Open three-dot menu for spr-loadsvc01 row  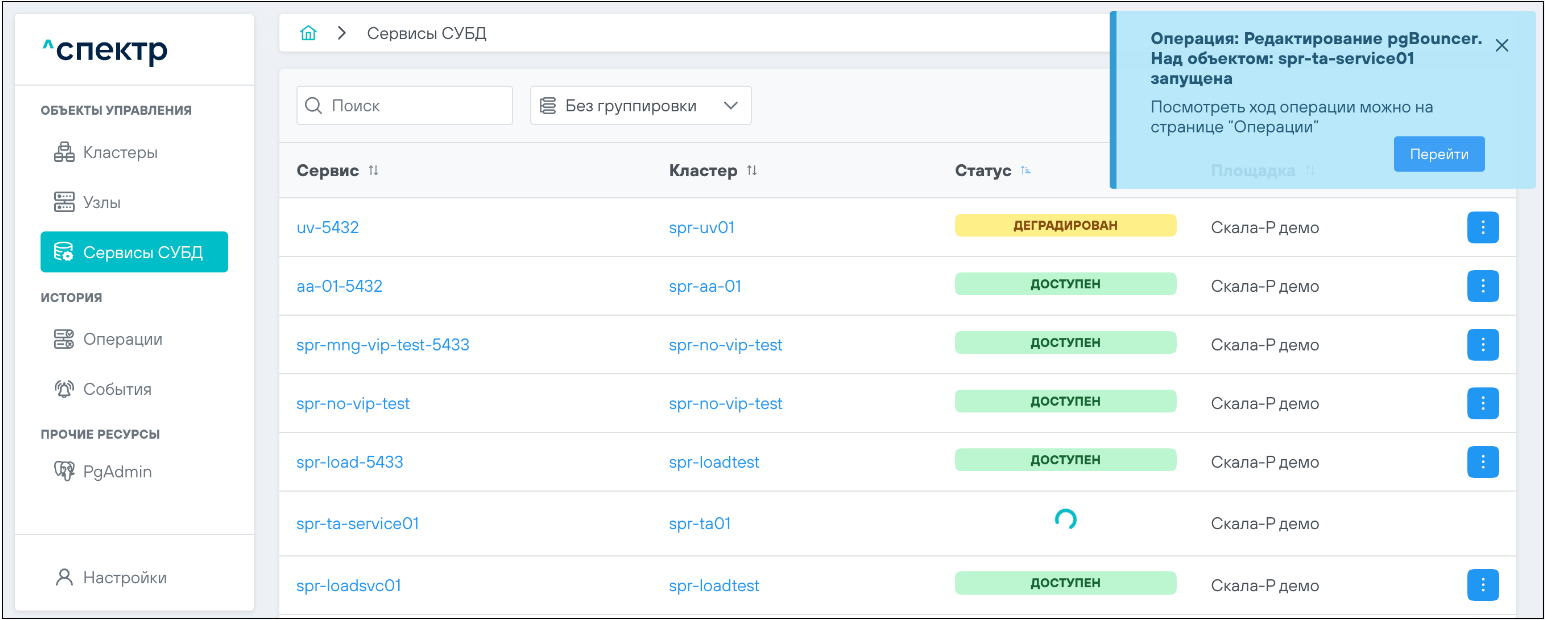click(x=1482, y=585)
